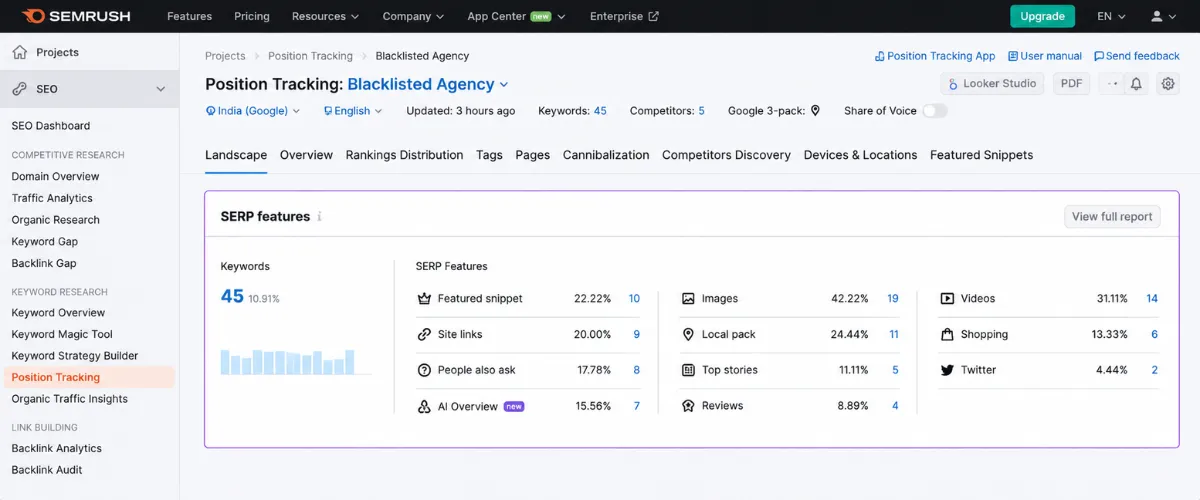Open the Pages tab

pyautogui.click(x=533, y=155)
